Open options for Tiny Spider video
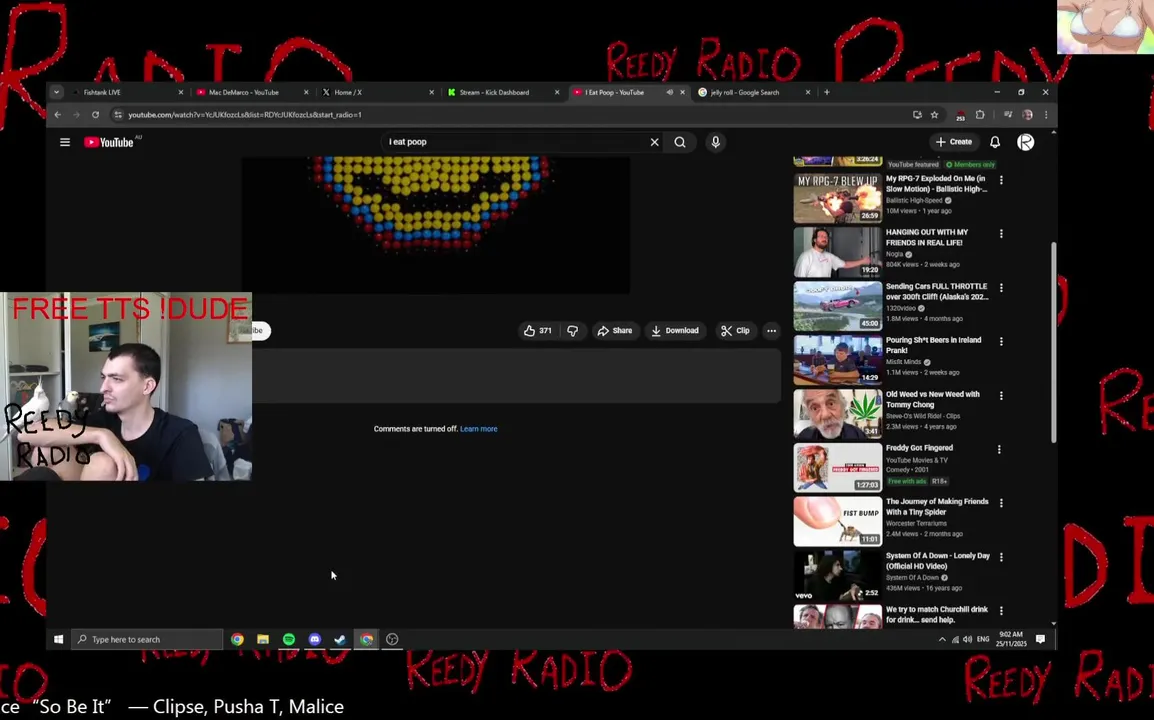Viewport: 1154px width, 720px height. [1001, 503]
